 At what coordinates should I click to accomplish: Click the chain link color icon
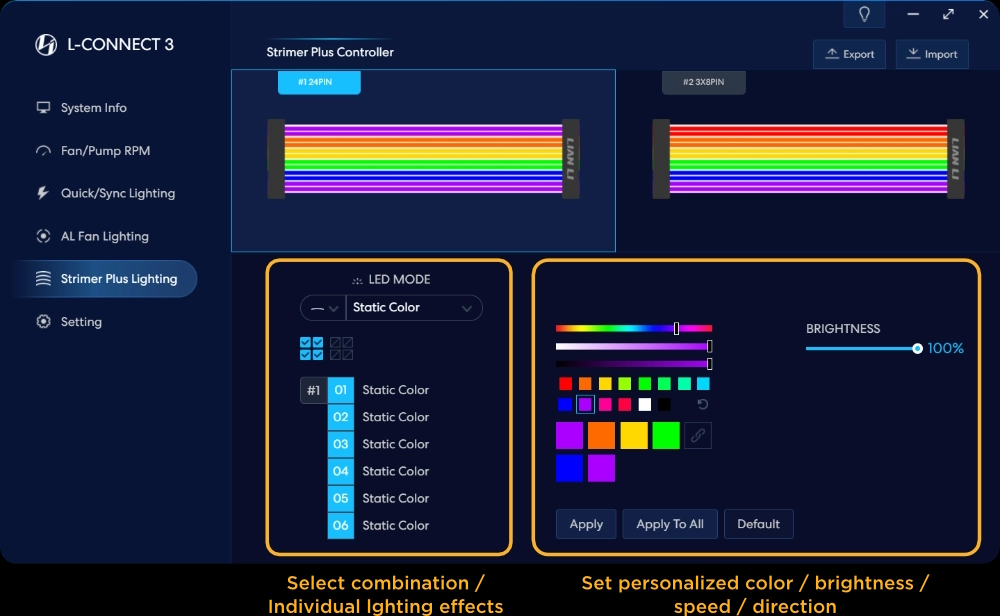(x=698, y=436)
